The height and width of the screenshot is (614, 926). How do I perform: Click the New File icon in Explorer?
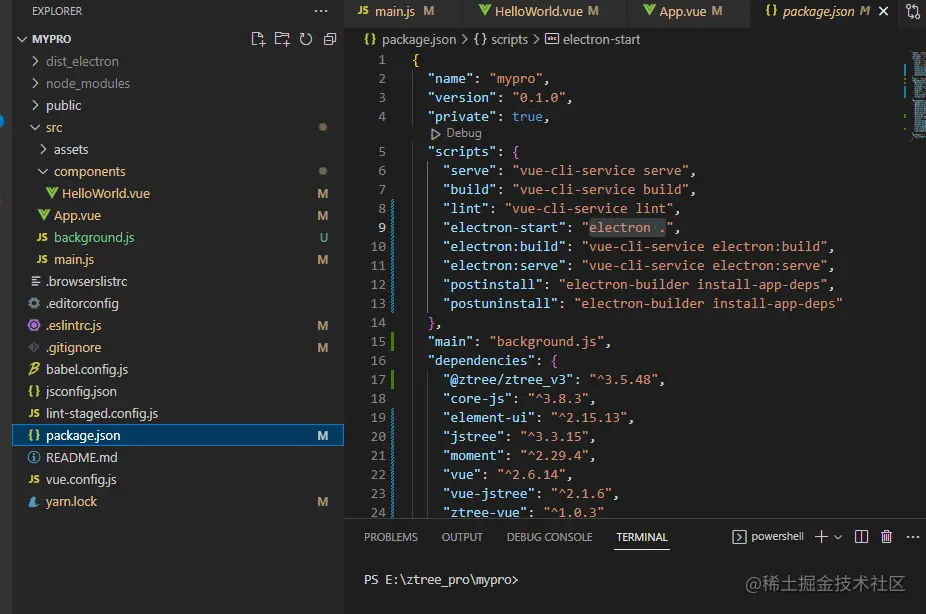point(258,39)
